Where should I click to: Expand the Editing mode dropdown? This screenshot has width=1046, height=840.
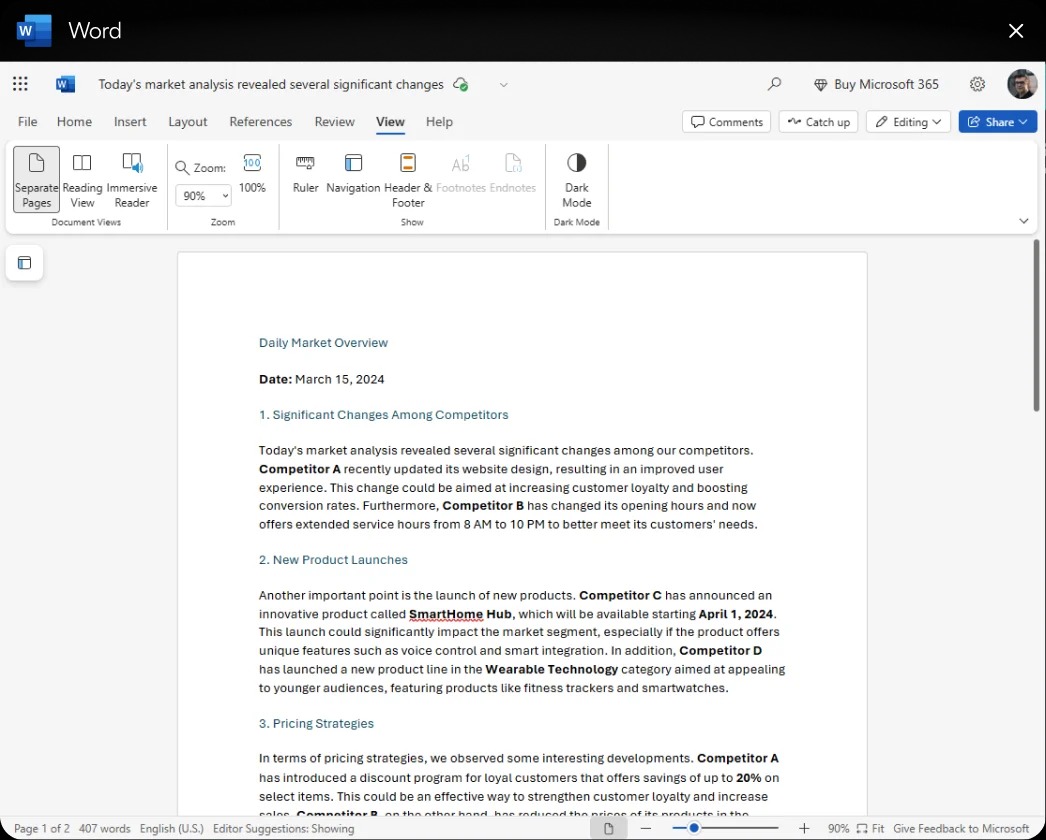click(908, 121)
